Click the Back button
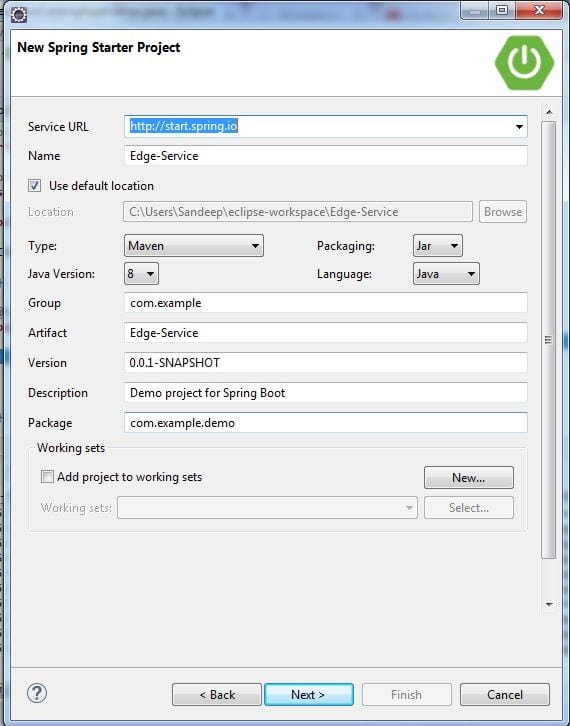The height and width of the screenshot is (726, 570). pyautogui.click(x=217, y=695)
